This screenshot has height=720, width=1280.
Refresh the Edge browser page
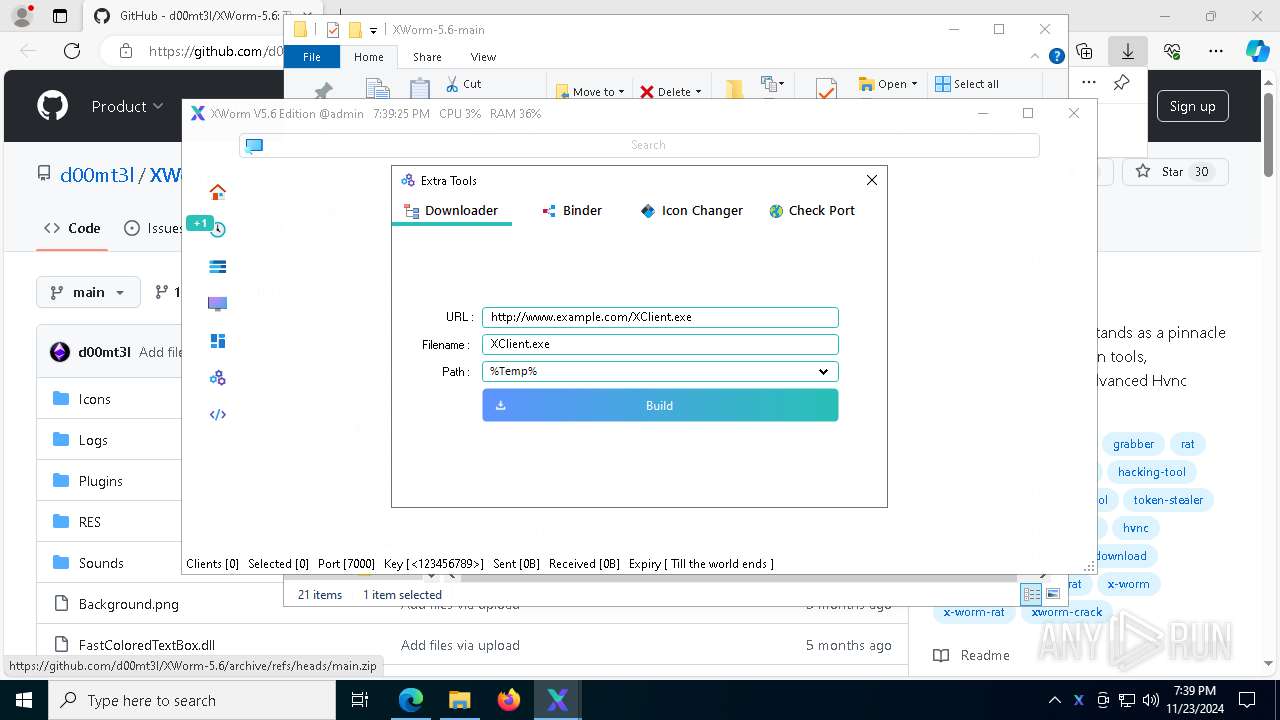(72, 51)
